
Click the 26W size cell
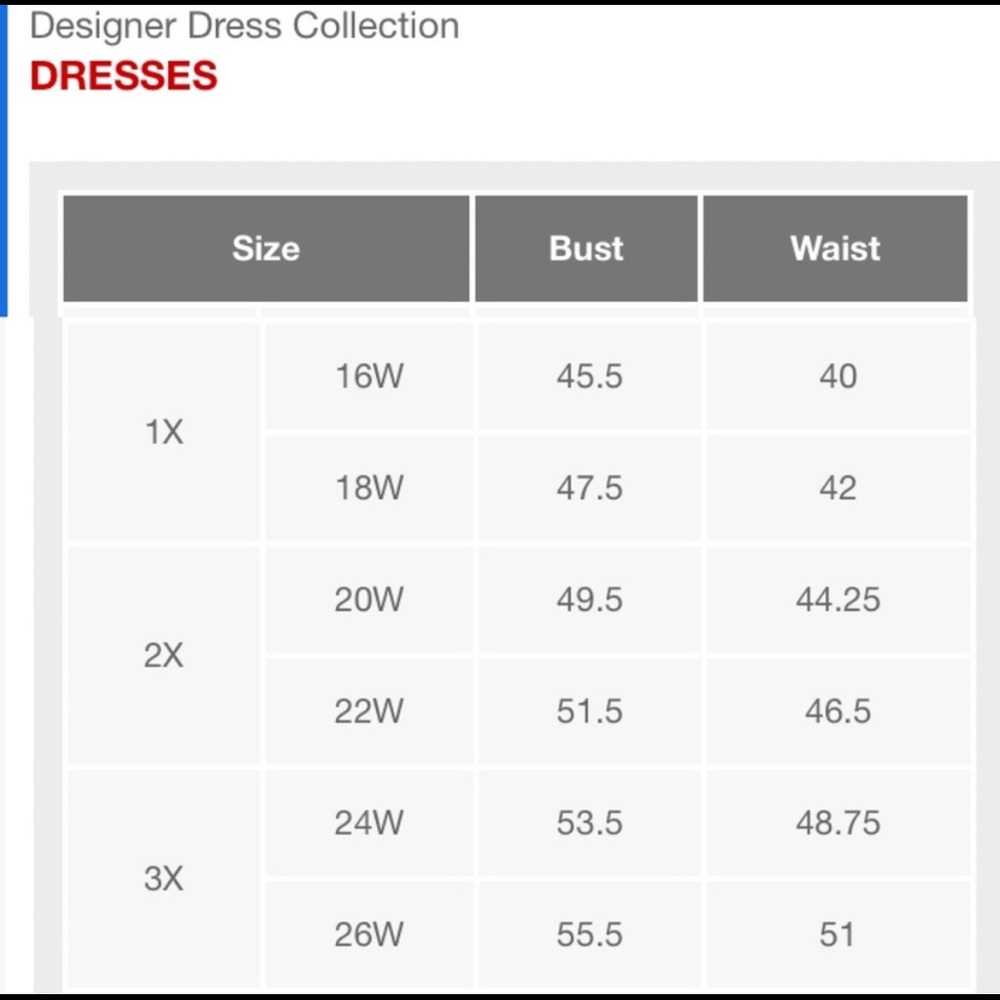(369, 934)
